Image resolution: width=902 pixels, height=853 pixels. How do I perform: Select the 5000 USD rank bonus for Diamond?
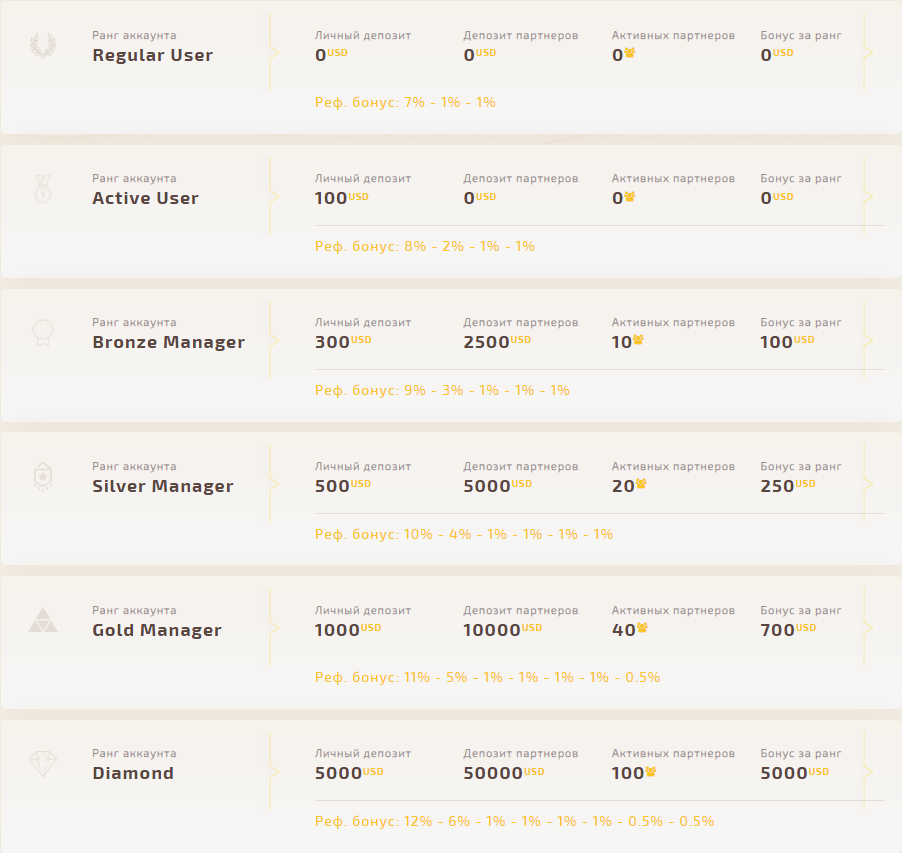(794, 772)
